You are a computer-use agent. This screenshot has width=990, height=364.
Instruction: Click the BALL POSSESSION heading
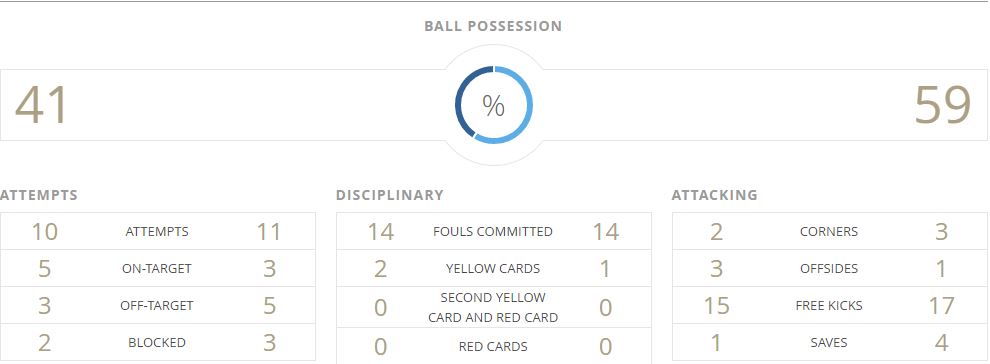point(493,26)
